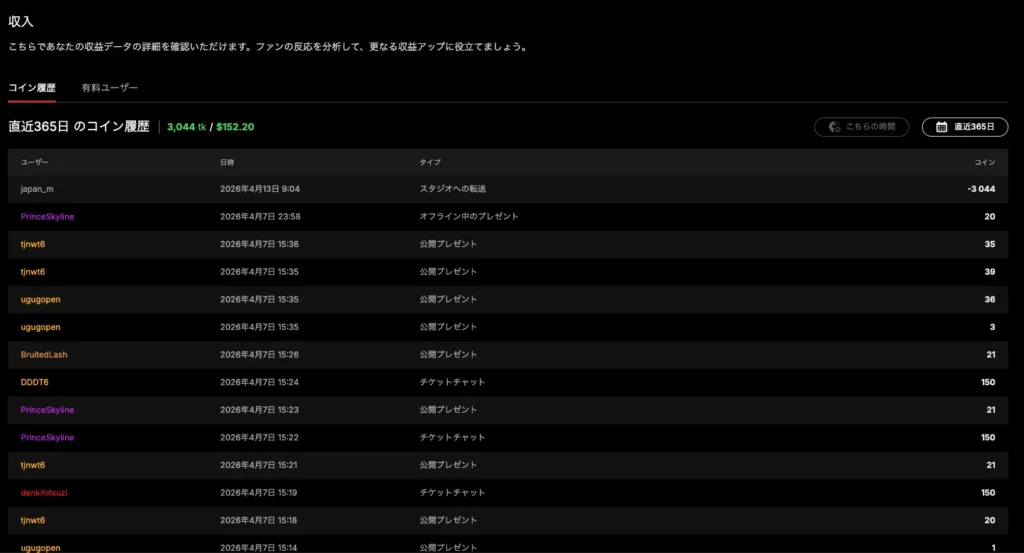Click the スタジオへの転送 type cell
This screenshot has height=553, width=1024.
(x=453, y=189)
